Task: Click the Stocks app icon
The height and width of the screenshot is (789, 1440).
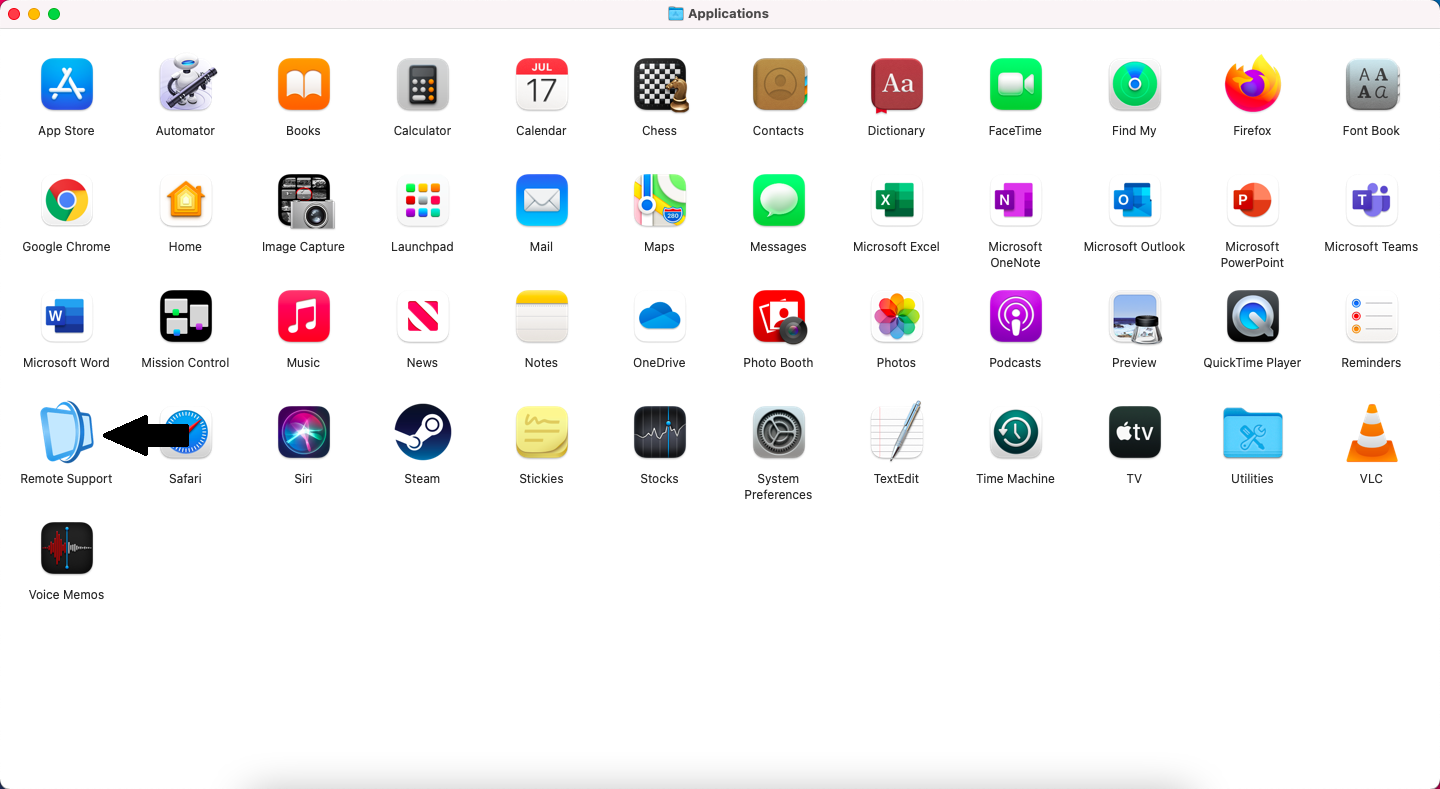Action: click(660, 432)
